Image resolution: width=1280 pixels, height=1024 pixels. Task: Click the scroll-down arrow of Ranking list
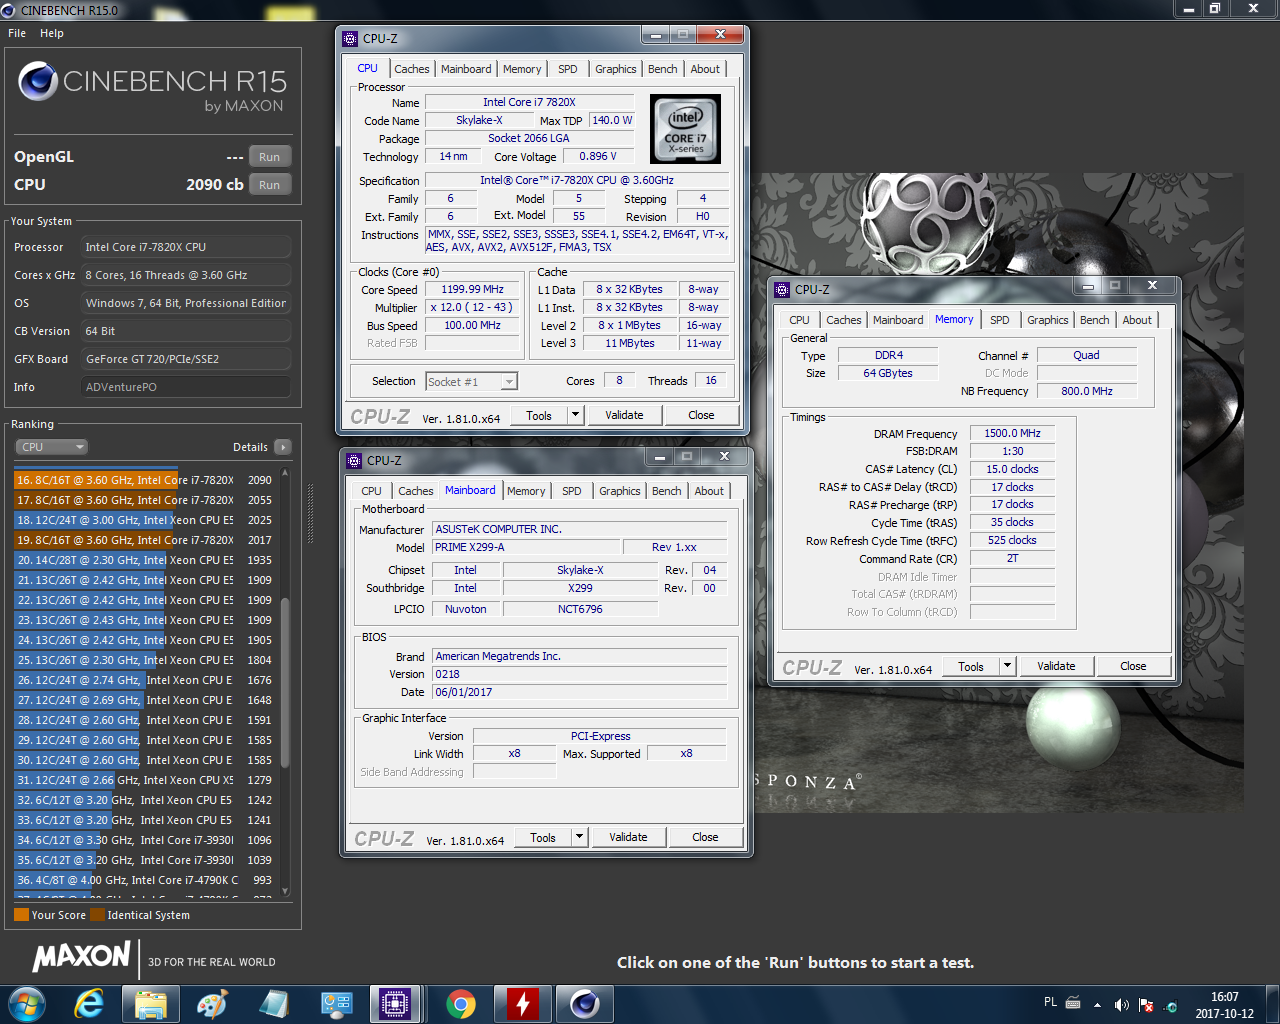click(x=285, y=892)
